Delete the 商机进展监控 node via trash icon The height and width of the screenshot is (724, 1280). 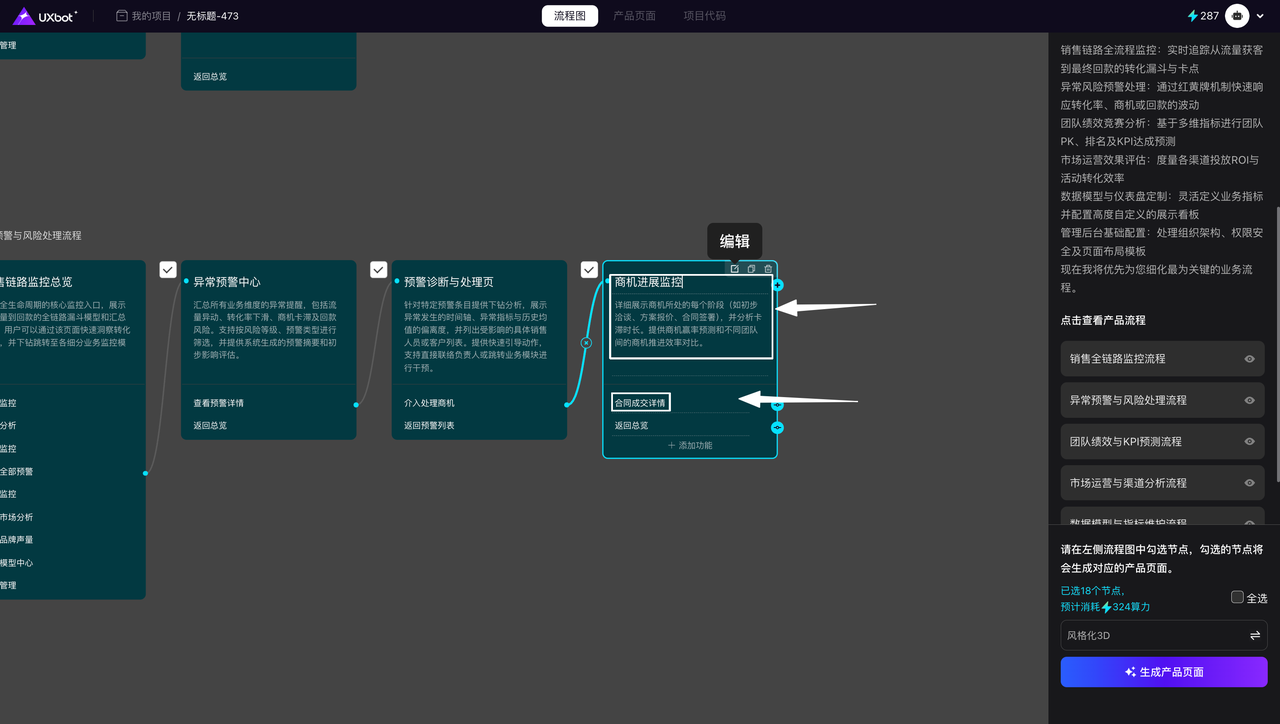pos(768,269)
